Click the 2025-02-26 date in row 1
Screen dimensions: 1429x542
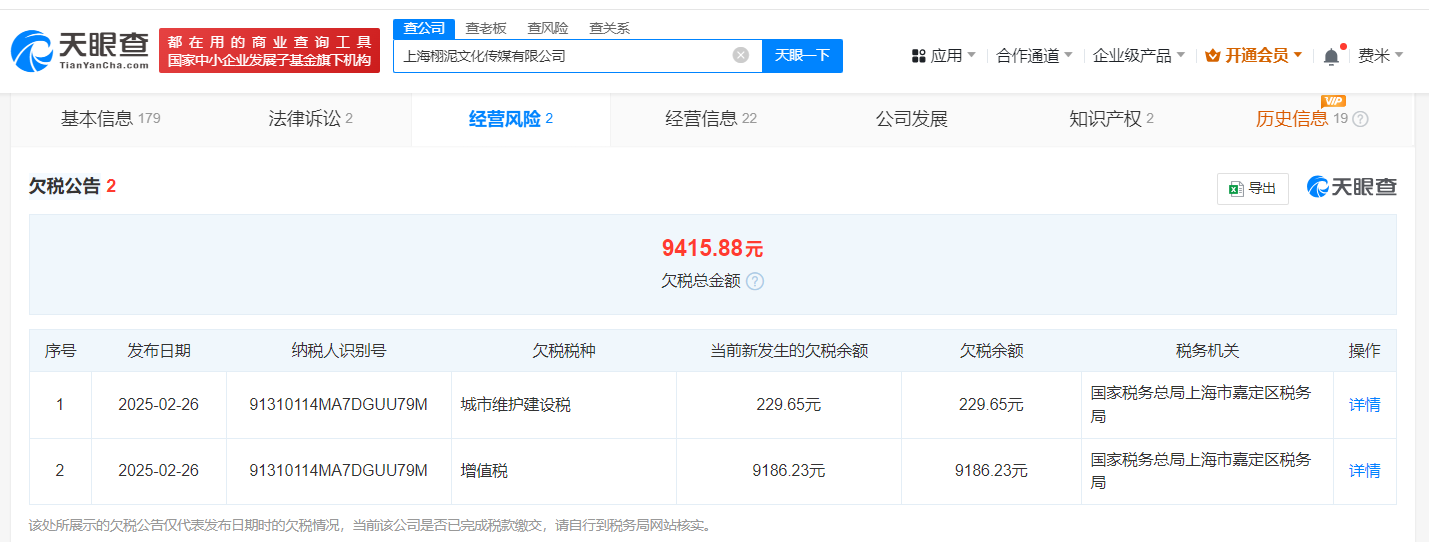(159, 405)
